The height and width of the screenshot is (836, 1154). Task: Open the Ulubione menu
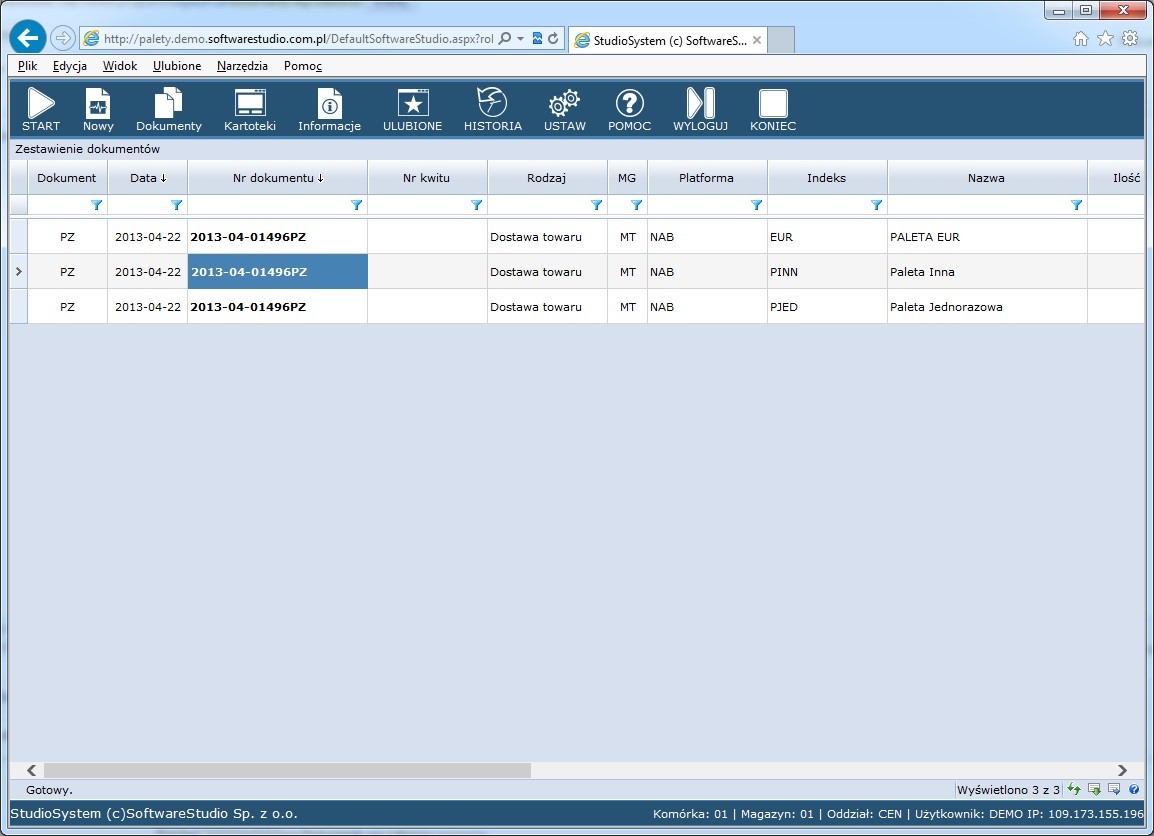[177, 65]
